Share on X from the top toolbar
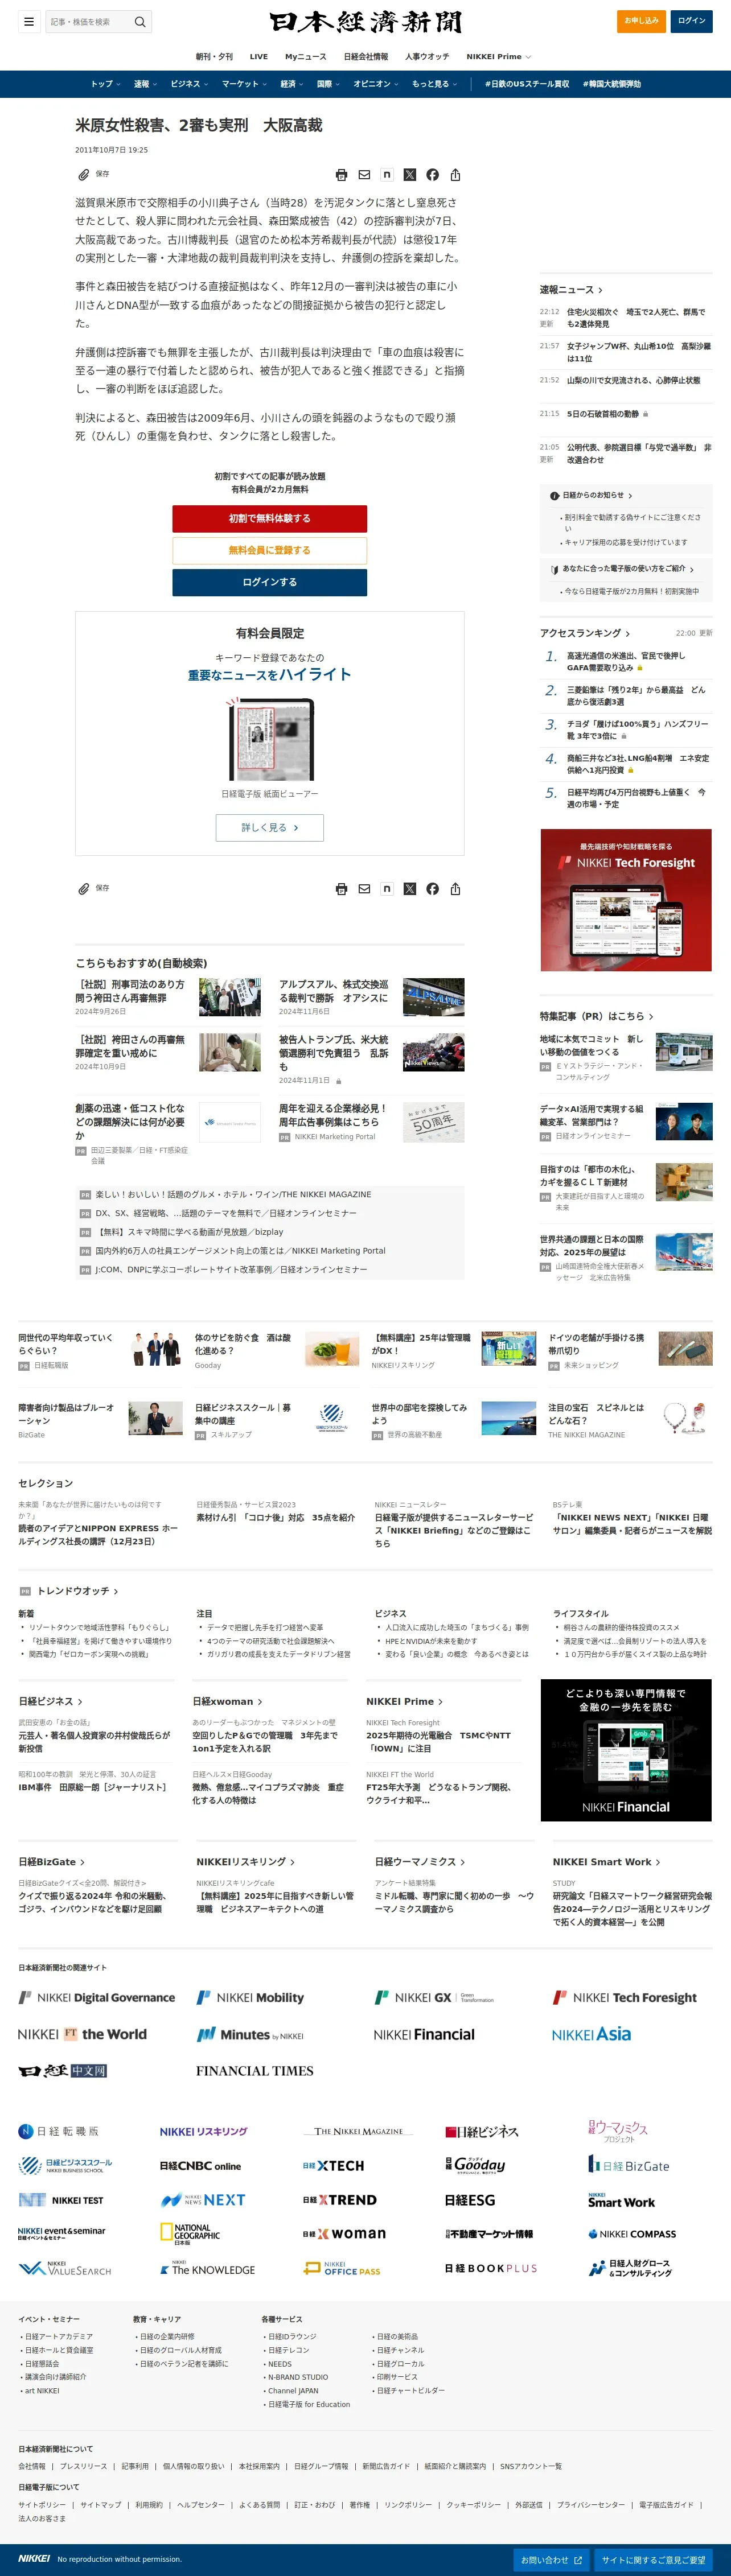 coord(410,175)
